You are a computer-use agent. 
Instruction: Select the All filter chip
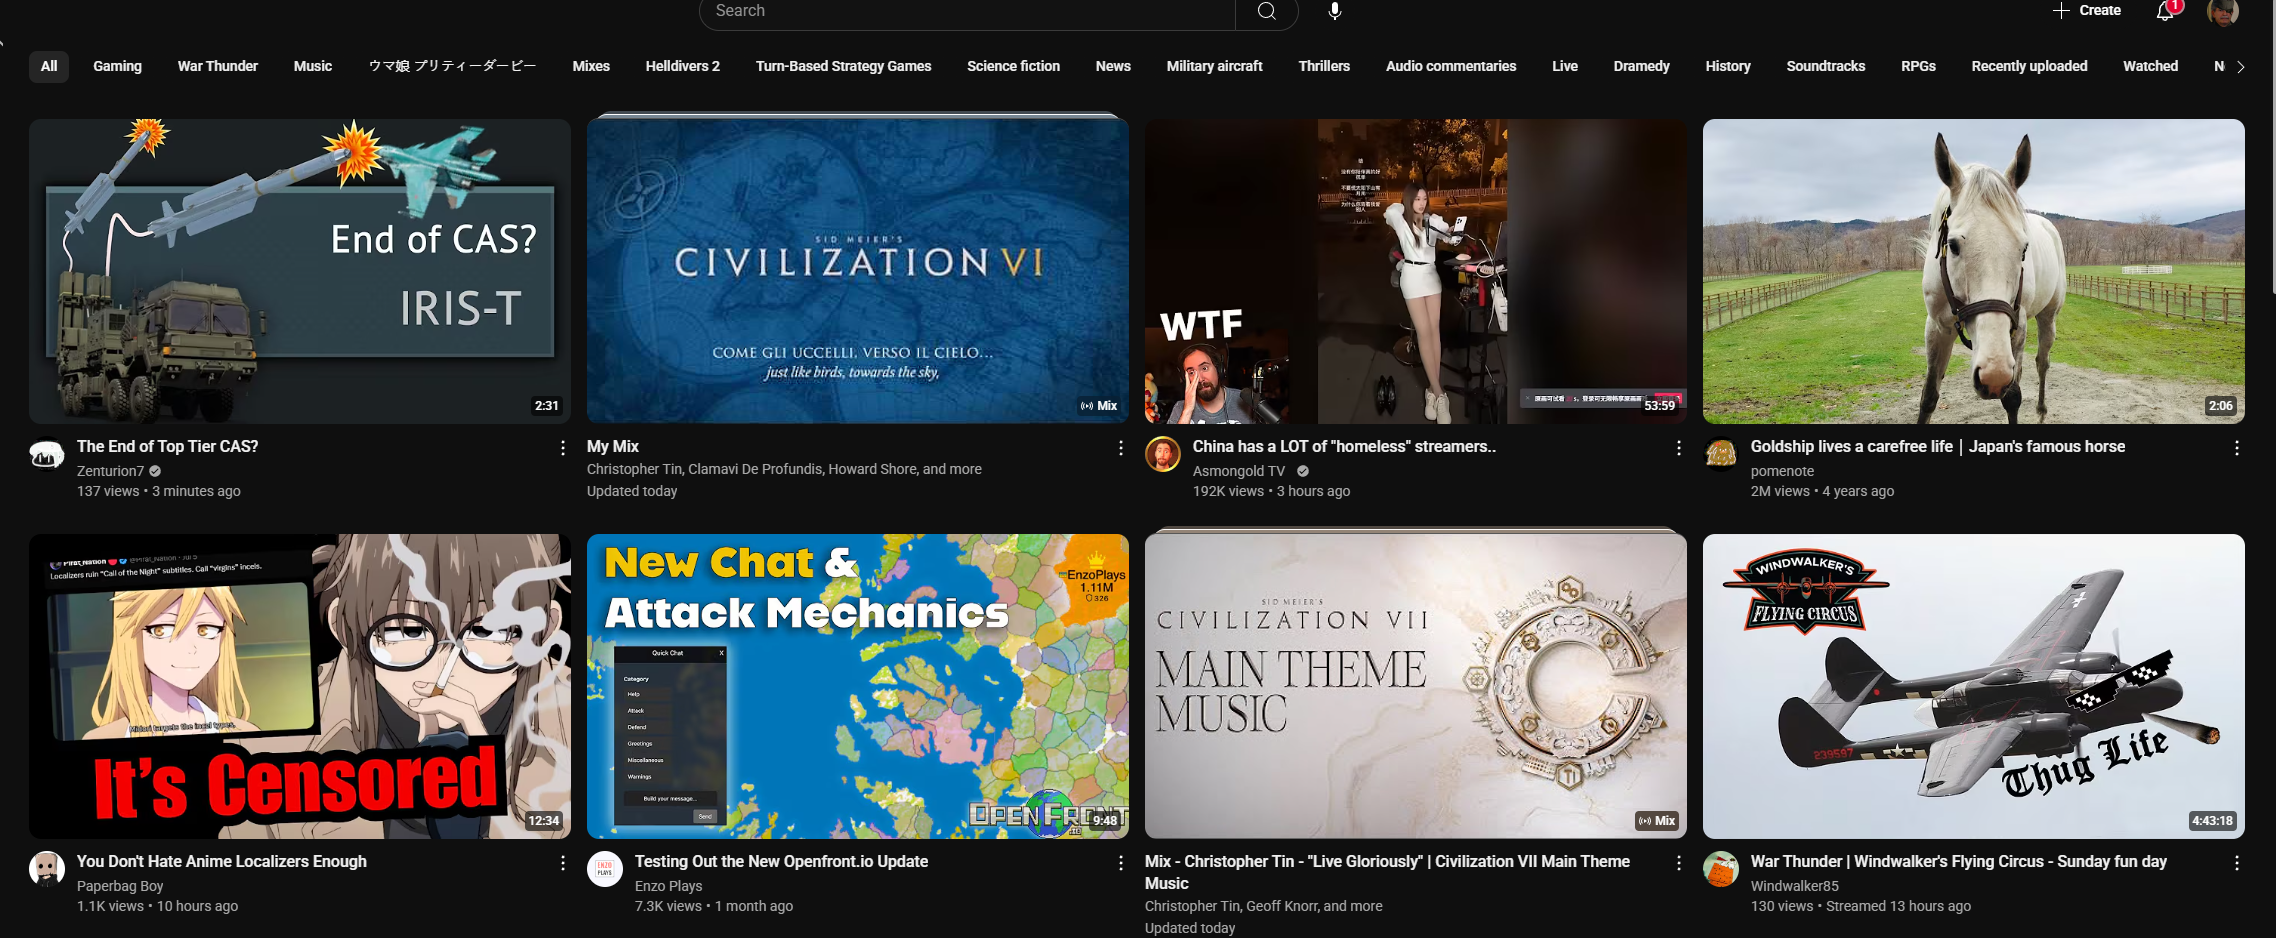(49, 66)
